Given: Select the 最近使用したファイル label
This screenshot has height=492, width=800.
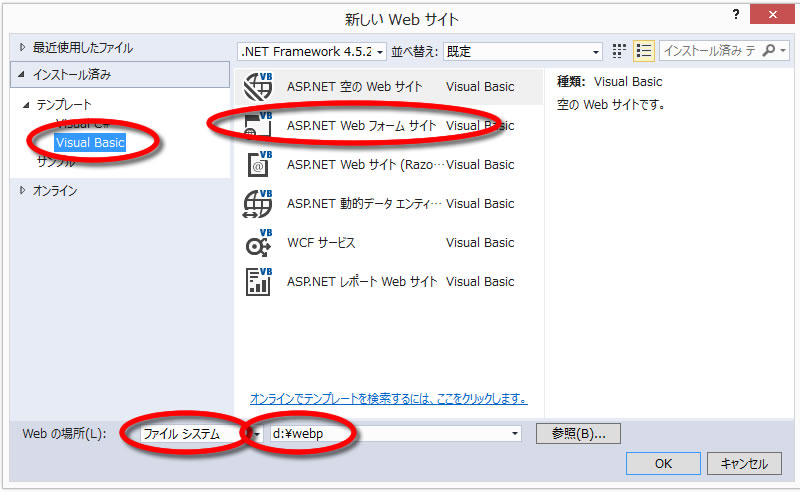Looking at the screenshot, I should [83, 47].
